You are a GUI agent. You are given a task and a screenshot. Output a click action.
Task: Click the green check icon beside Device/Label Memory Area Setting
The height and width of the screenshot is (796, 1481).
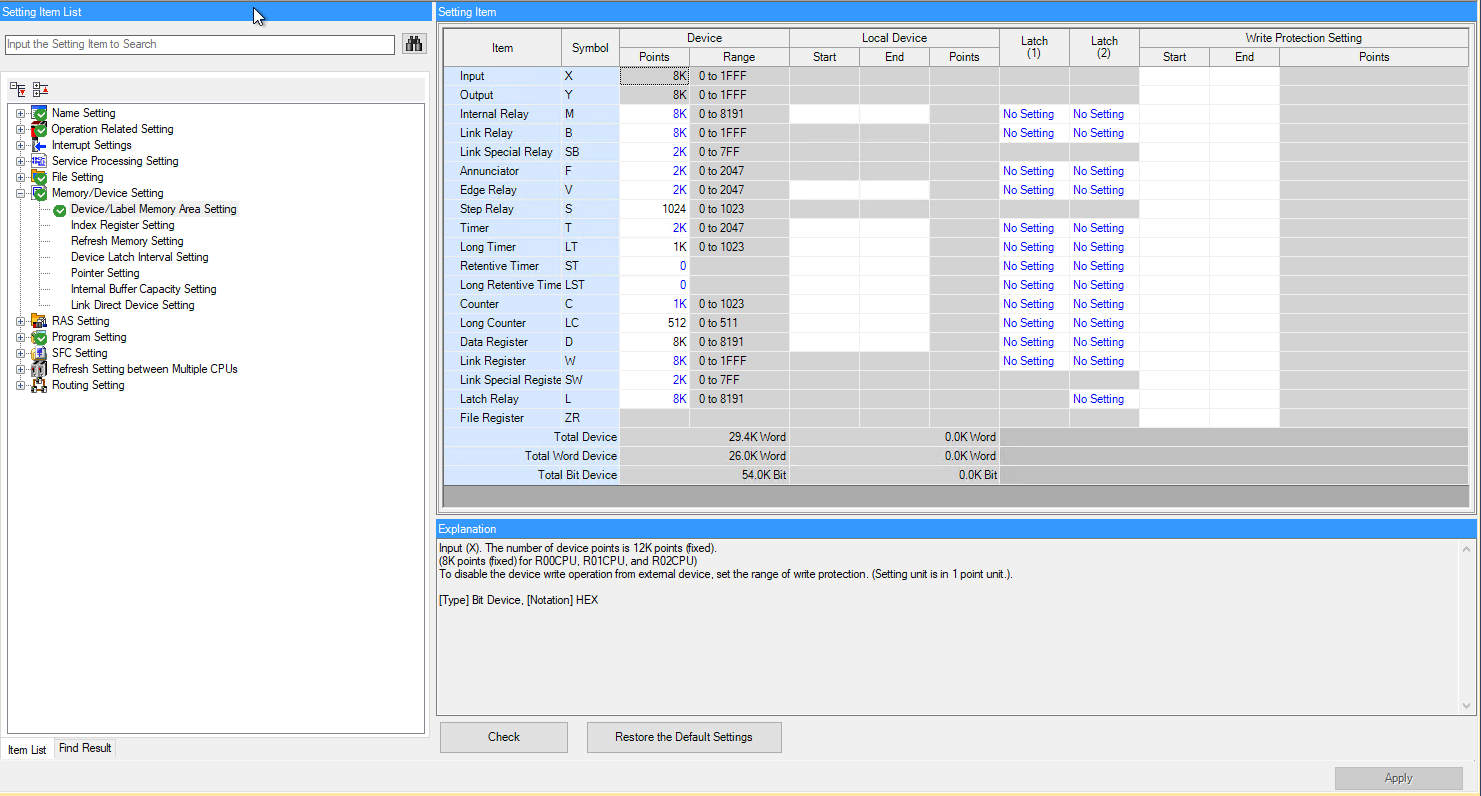point(60,210)
